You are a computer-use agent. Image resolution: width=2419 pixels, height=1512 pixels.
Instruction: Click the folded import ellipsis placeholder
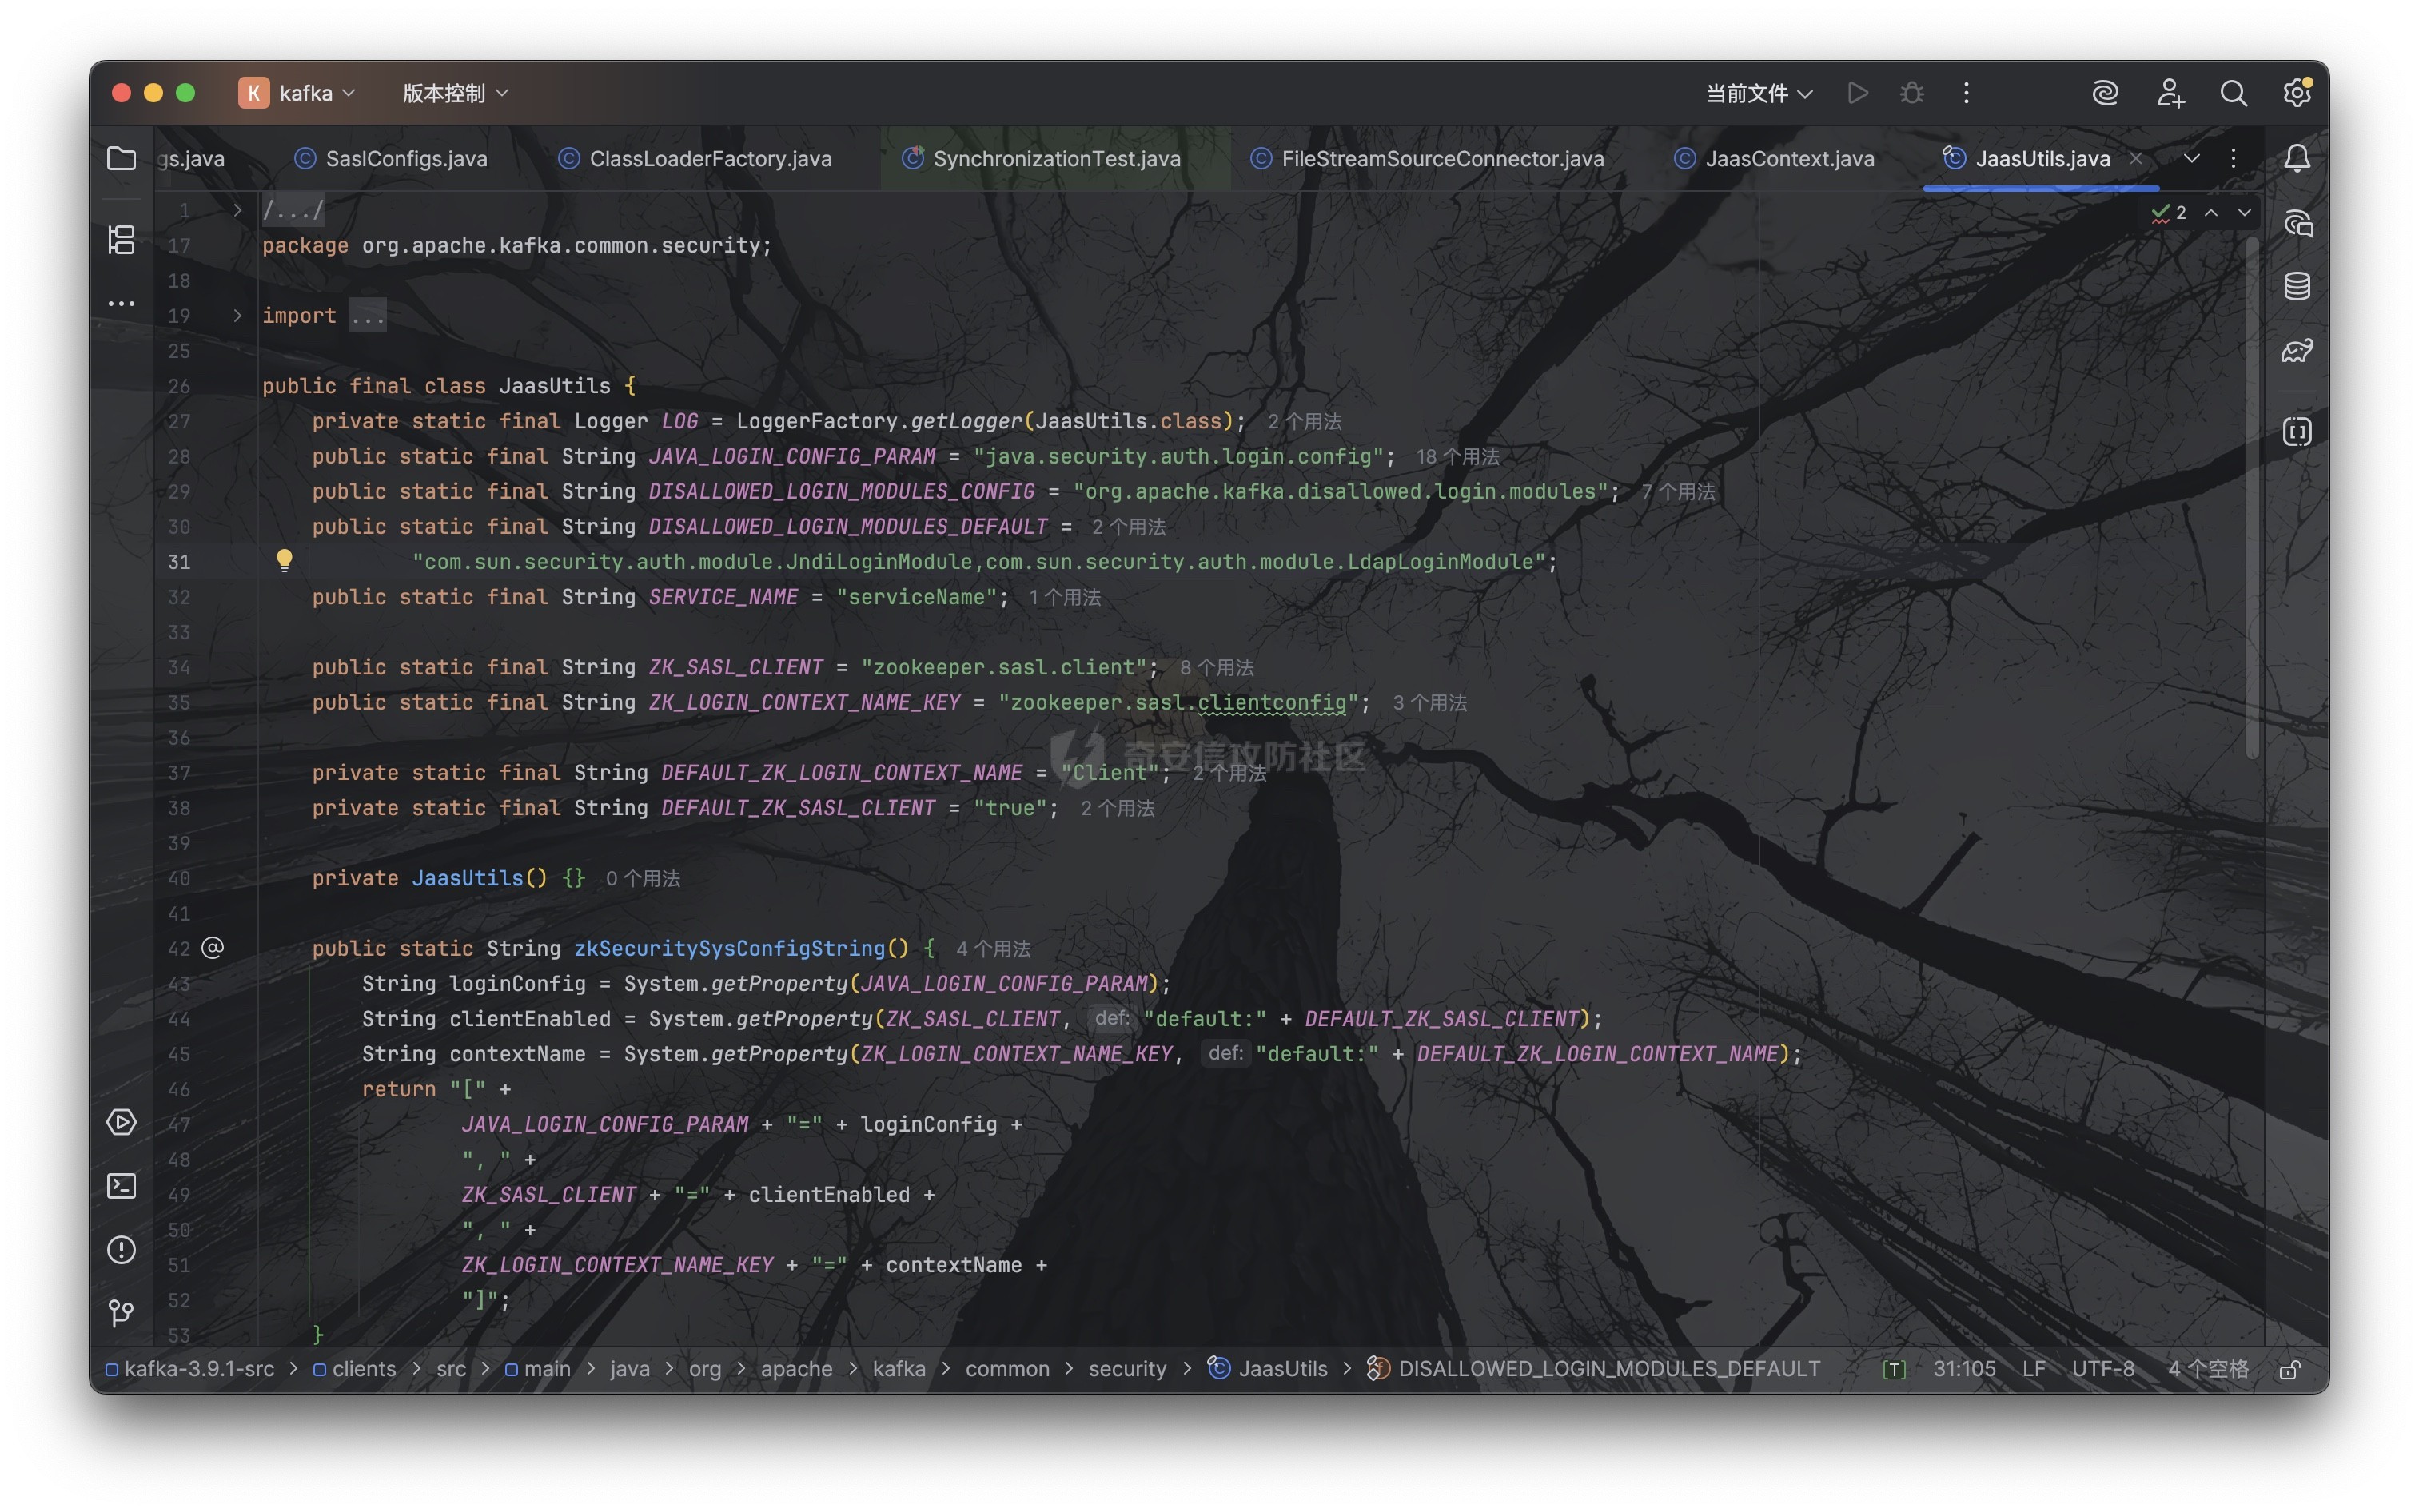tap(367, 316)
